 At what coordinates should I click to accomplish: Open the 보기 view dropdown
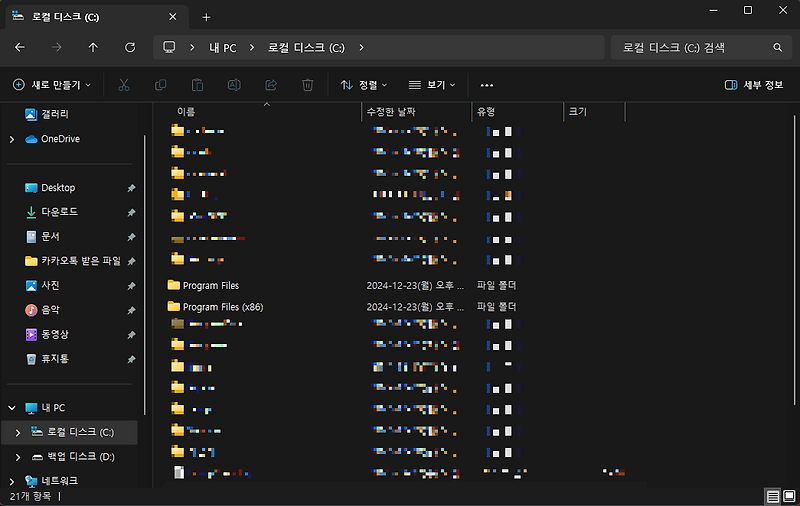[x=432, y=85]
